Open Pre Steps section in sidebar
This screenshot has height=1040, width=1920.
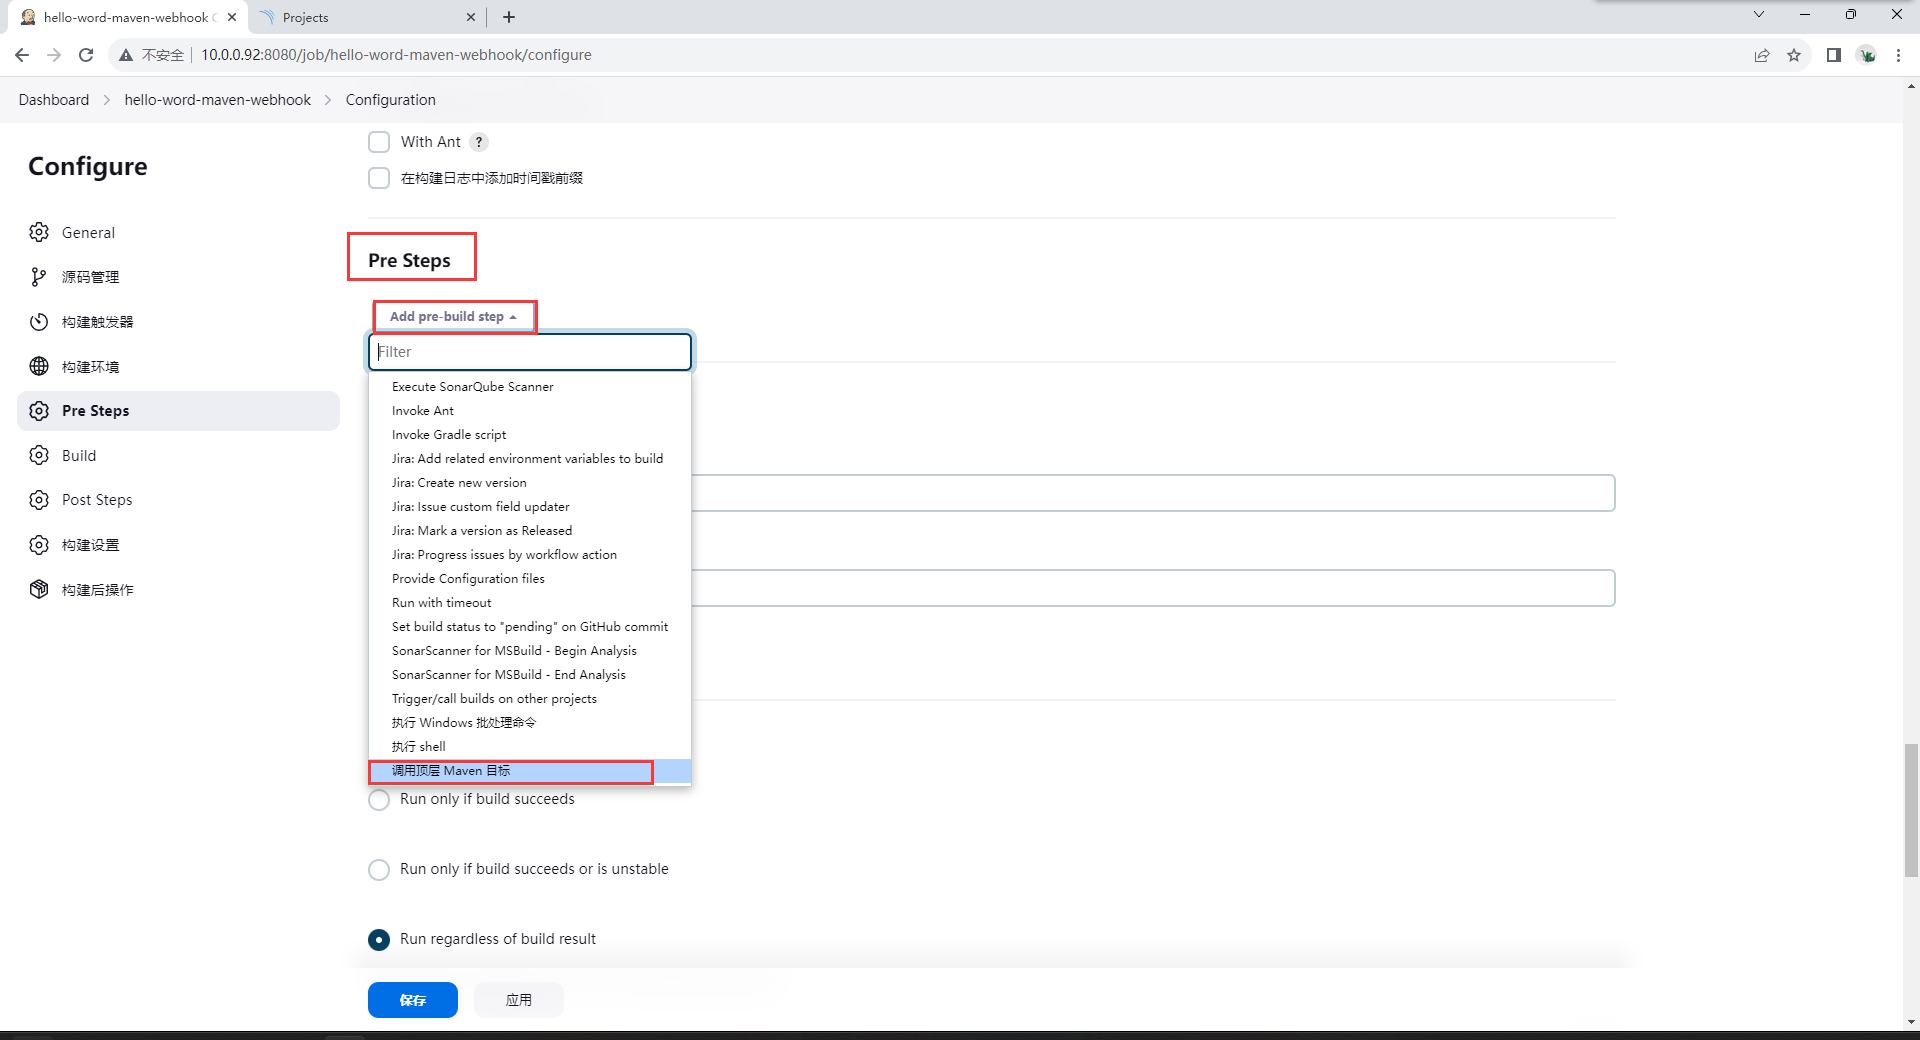[x=178, y=411]
